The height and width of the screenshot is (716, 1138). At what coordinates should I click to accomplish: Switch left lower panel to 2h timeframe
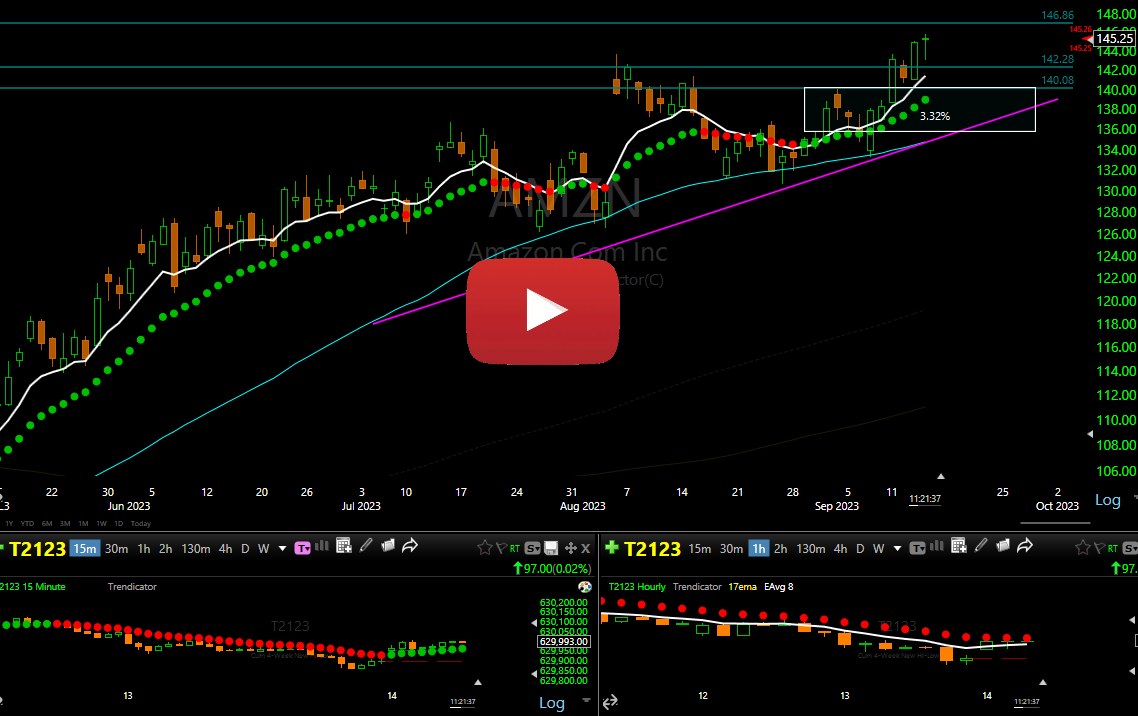coord(165,548)
